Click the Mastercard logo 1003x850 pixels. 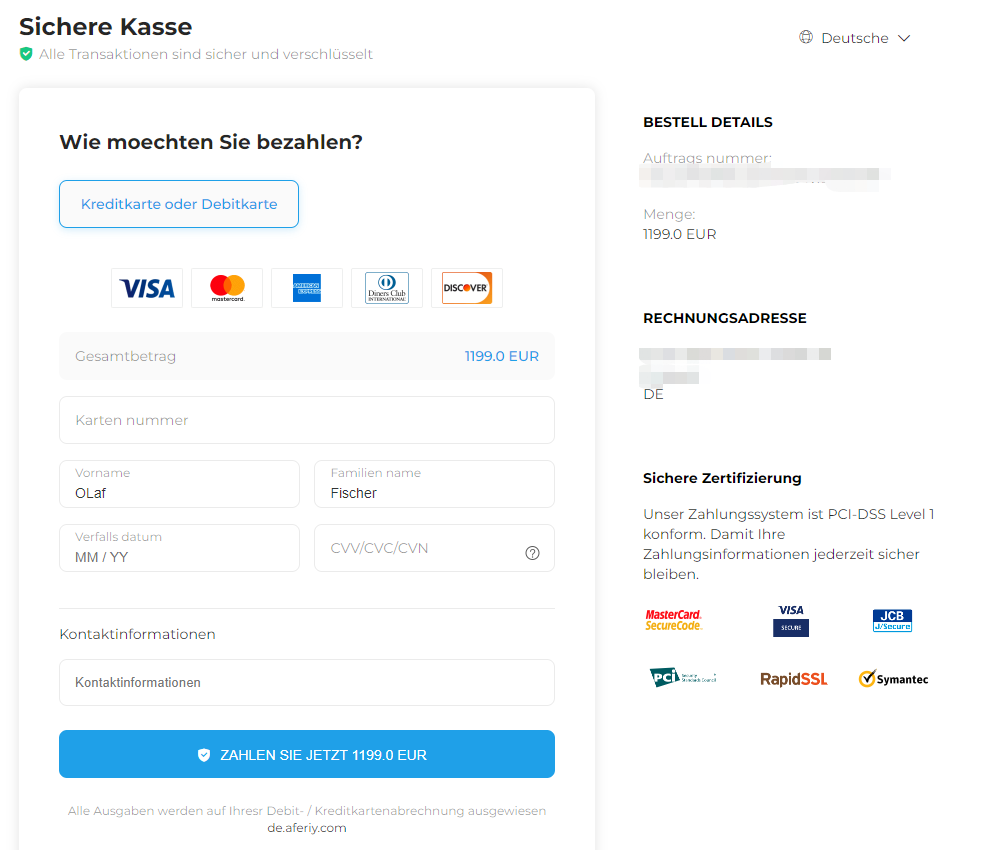click(227, 288)
